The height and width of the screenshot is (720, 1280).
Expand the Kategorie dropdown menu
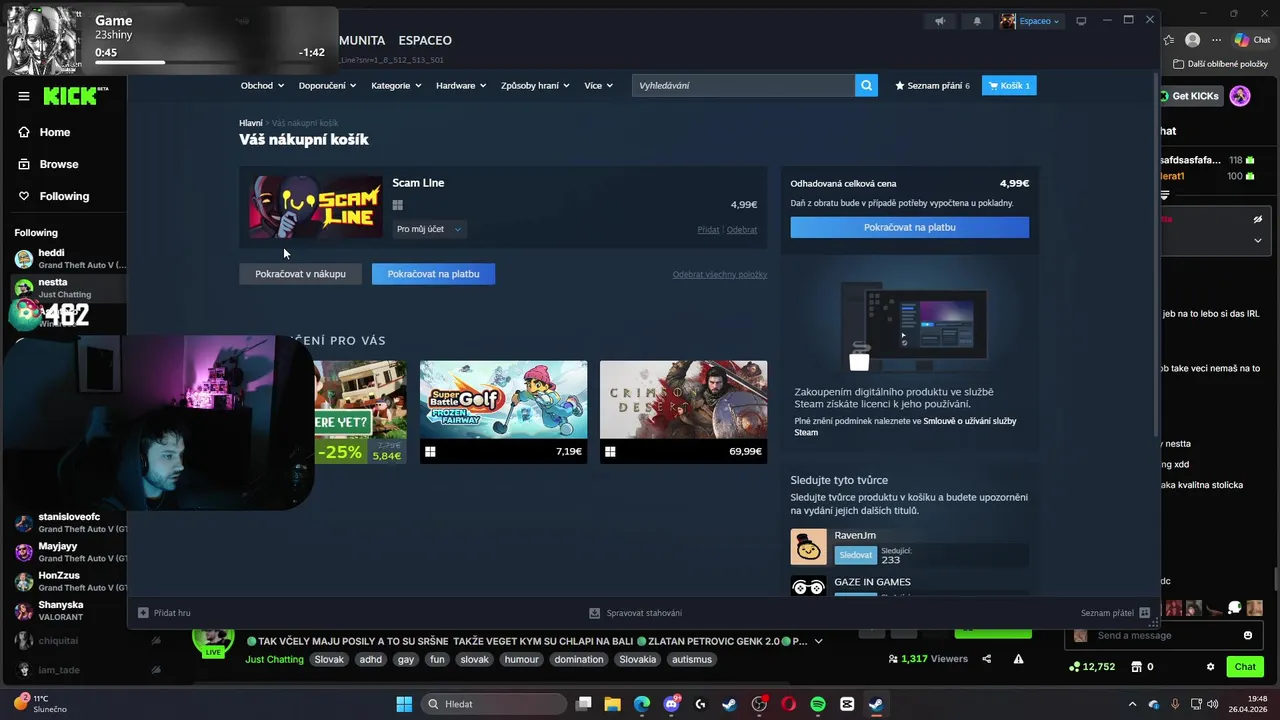(396, 85)
